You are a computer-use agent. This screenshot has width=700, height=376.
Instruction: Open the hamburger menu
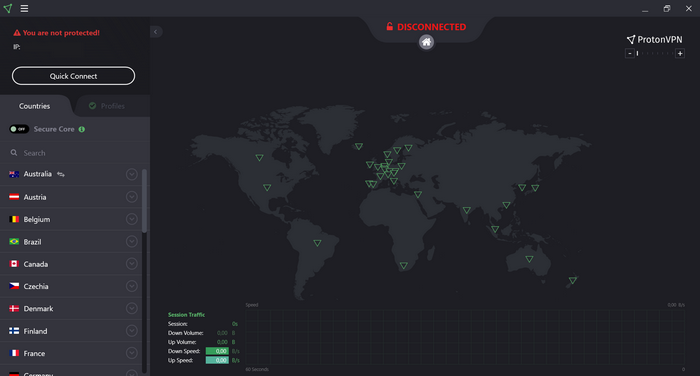[x=24, y=8]
